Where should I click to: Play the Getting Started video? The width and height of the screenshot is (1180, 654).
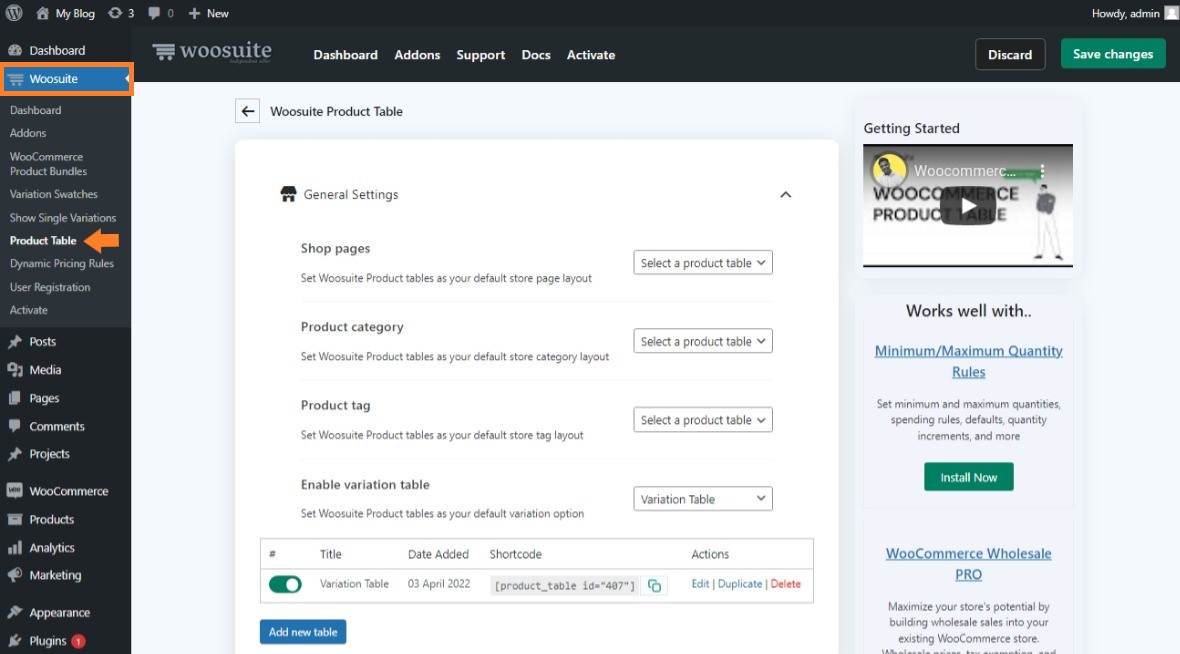(968, 205)
